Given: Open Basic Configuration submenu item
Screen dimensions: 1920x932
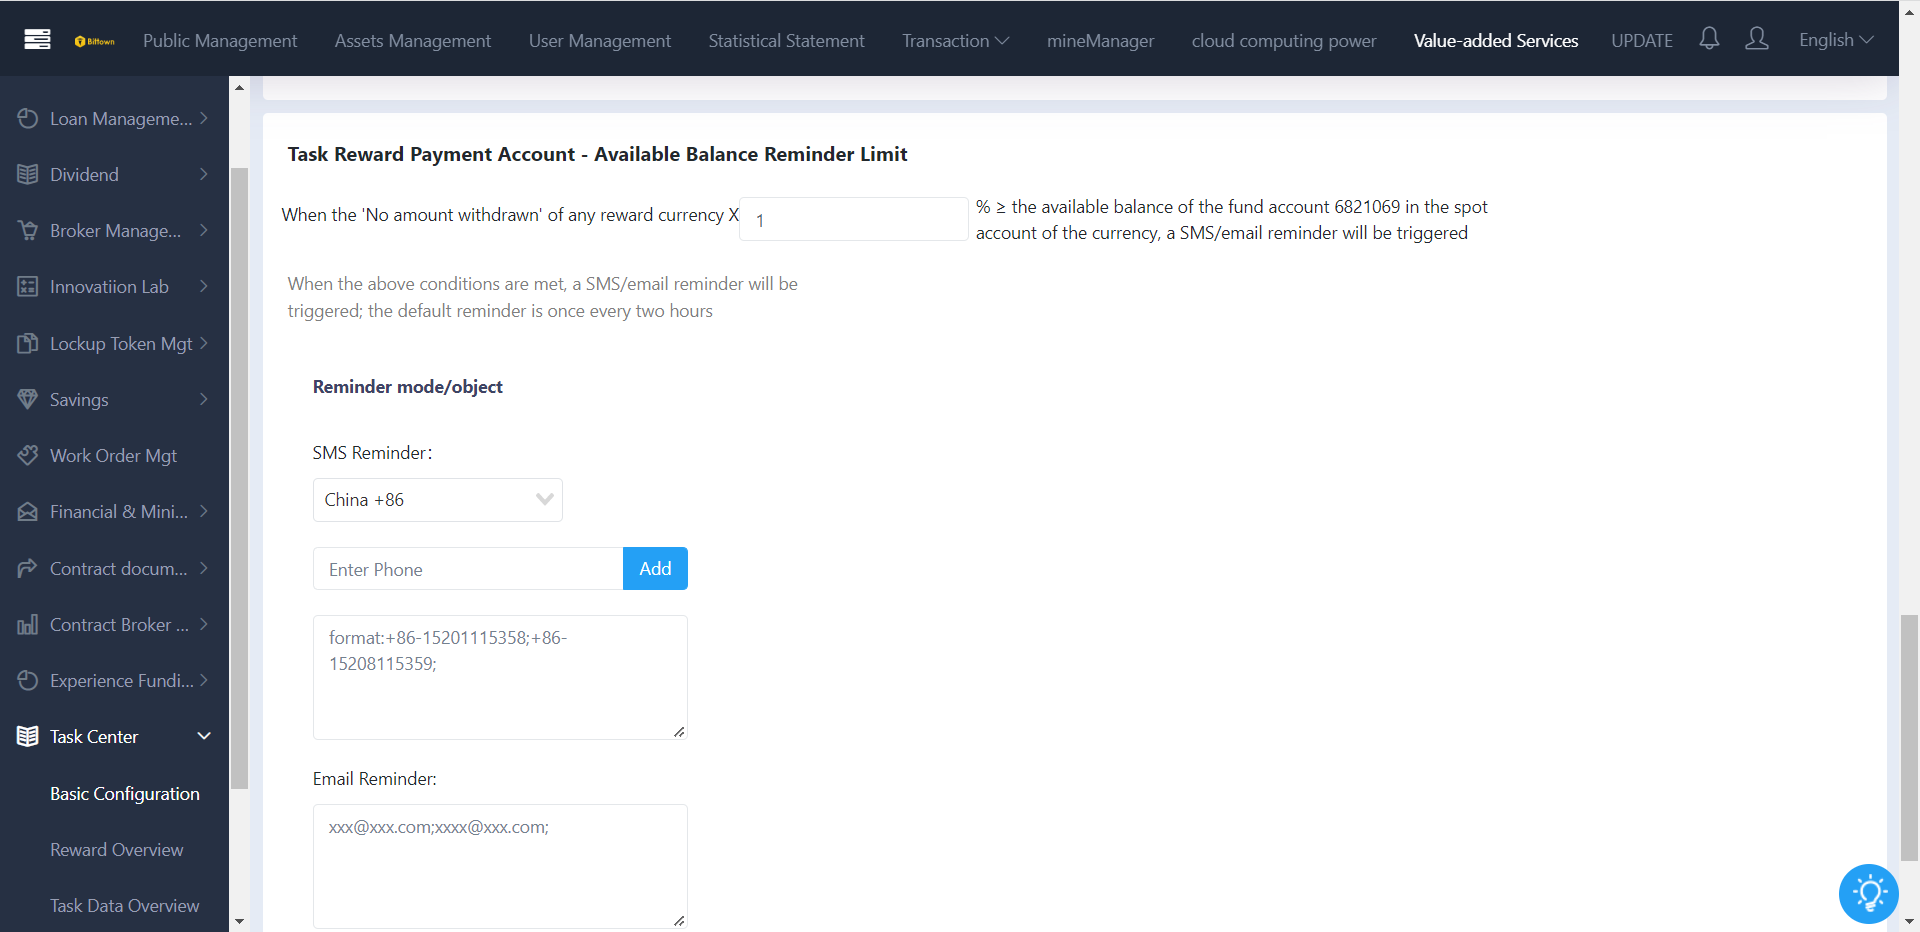Looking at the screenshot, I should pos(125,793).
